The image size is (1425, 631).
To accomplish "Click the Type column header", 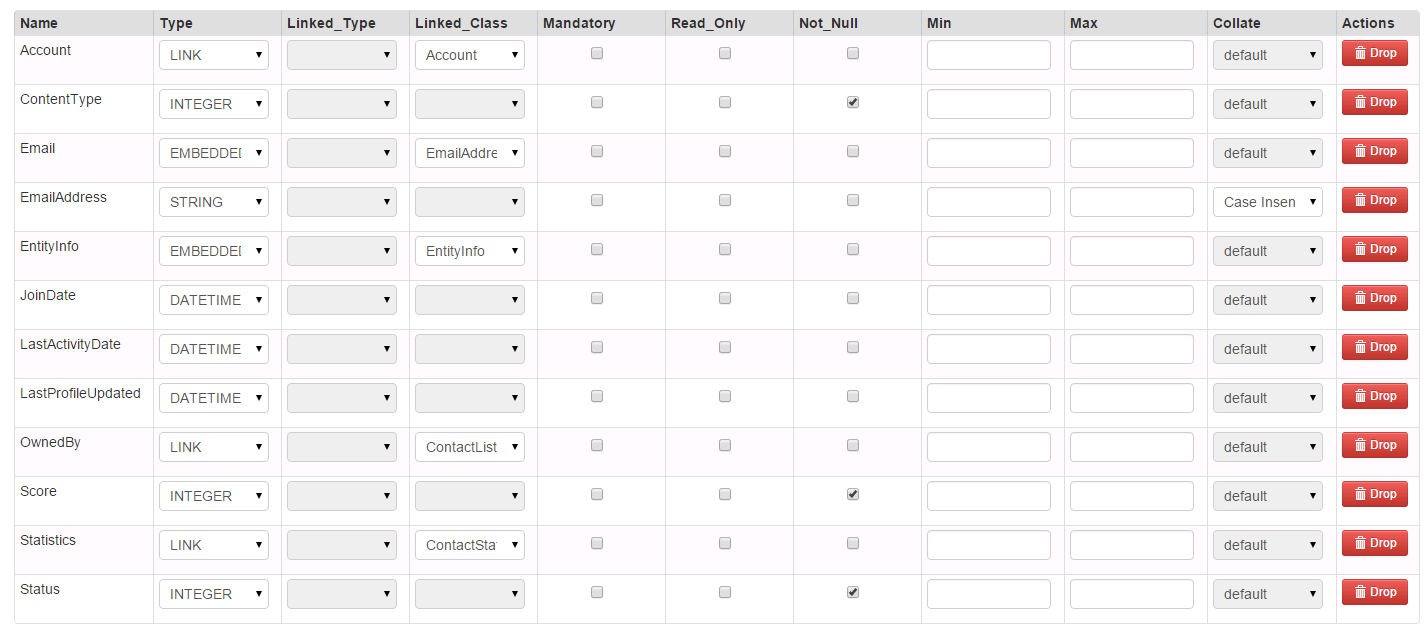I will [176, 23].
